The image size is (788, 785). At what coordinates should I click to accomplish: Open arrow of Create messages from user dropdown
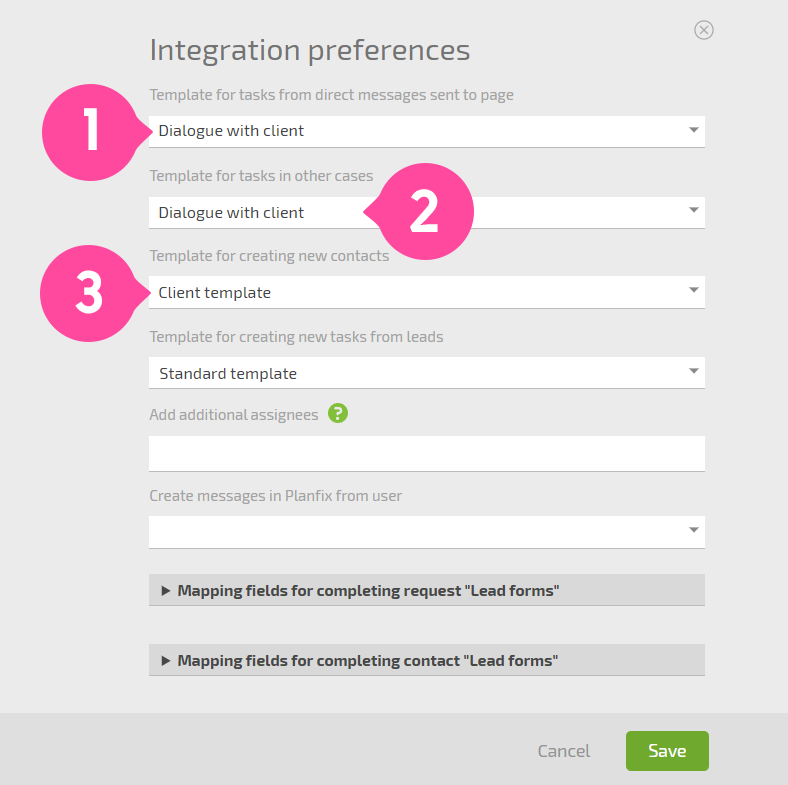click(x=694, y=530)
